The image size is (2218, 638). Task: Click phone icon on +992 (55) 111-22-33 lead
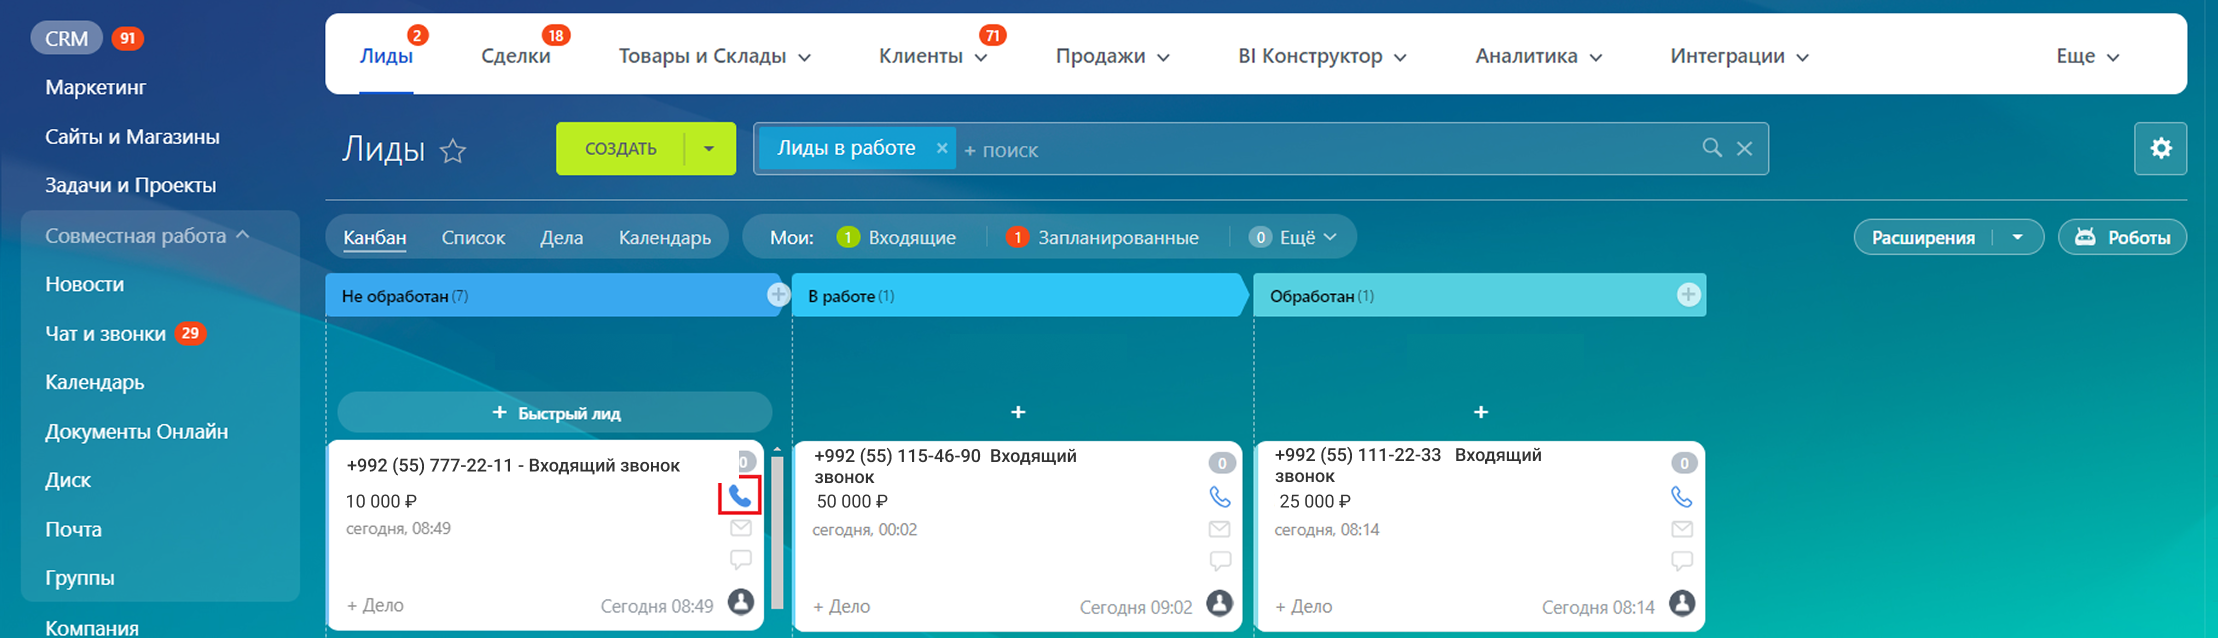(1682, 497)
